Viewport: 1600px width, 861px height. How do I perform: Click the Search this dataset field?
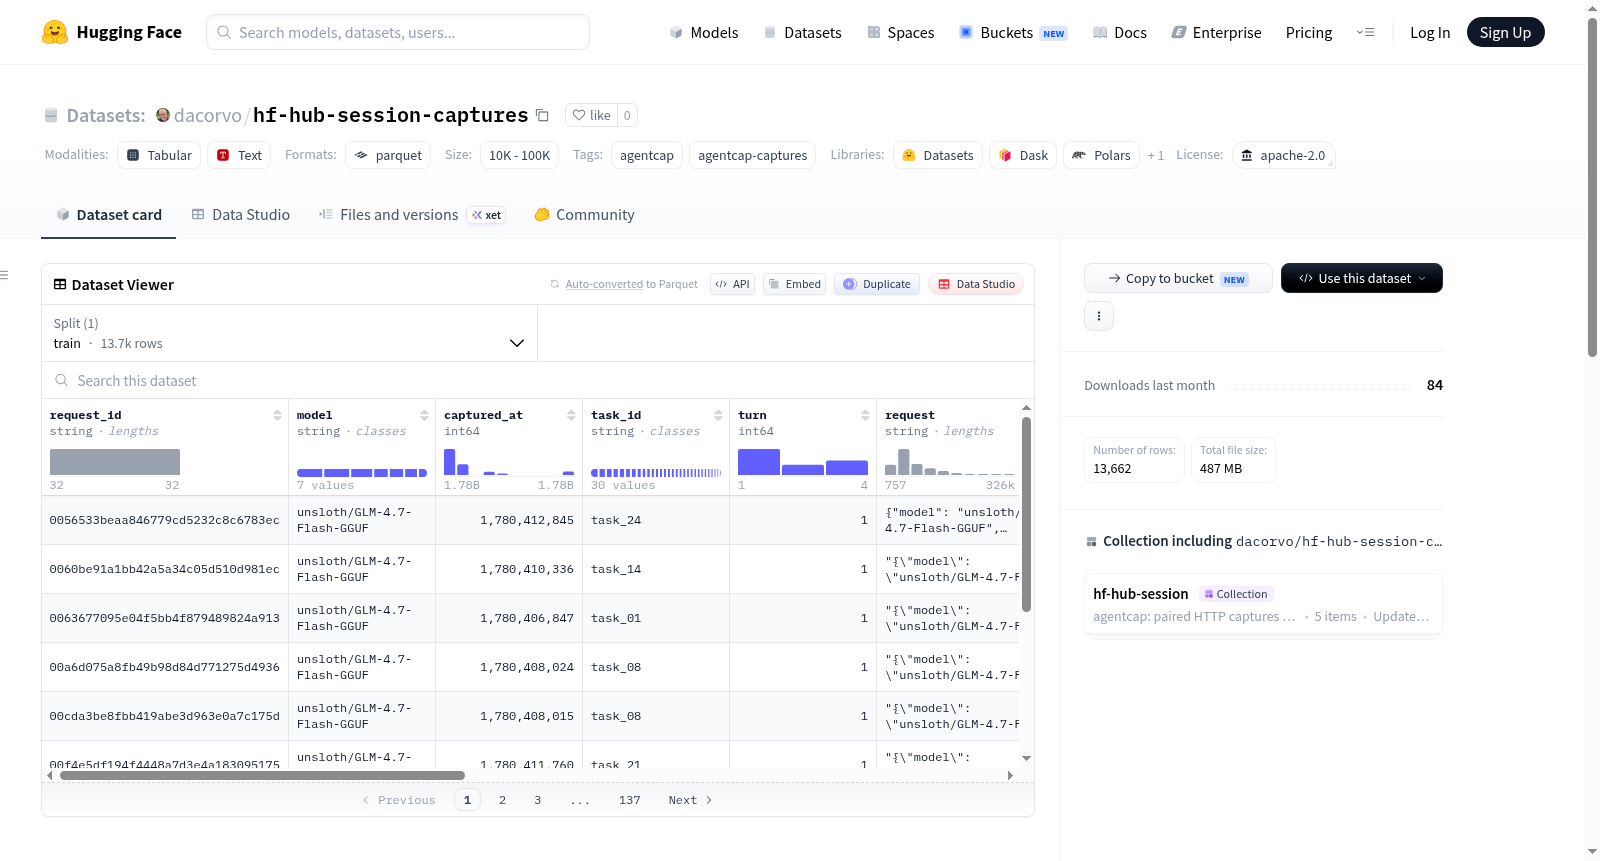click(538, 380)
